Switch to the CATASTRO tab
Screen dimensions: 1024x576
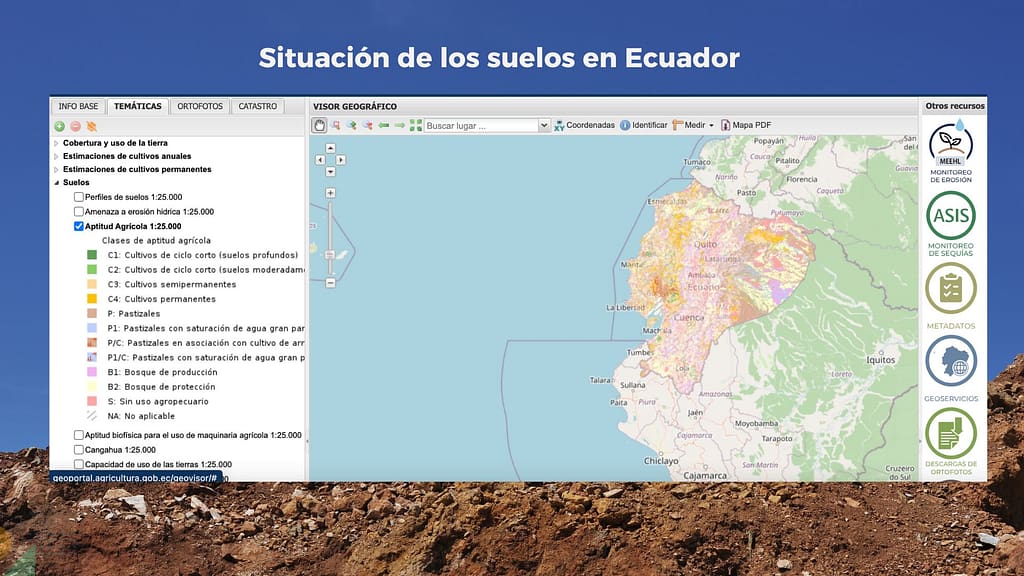tap(257, 106)
